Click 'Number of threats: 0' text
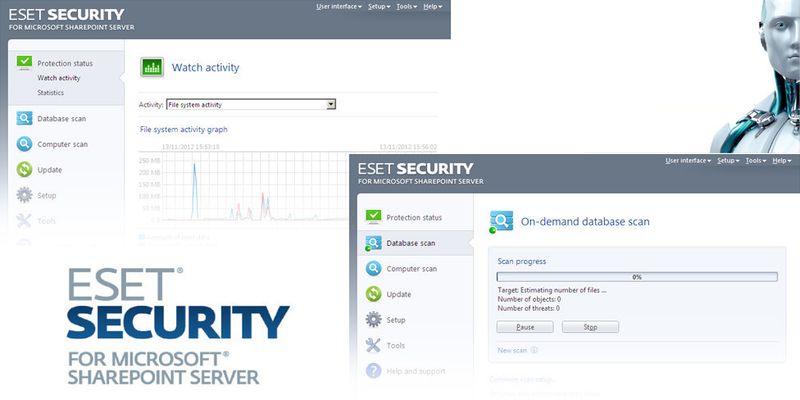Image resolution: width=800 pixels, height=400 pixels. pos(529,308)
